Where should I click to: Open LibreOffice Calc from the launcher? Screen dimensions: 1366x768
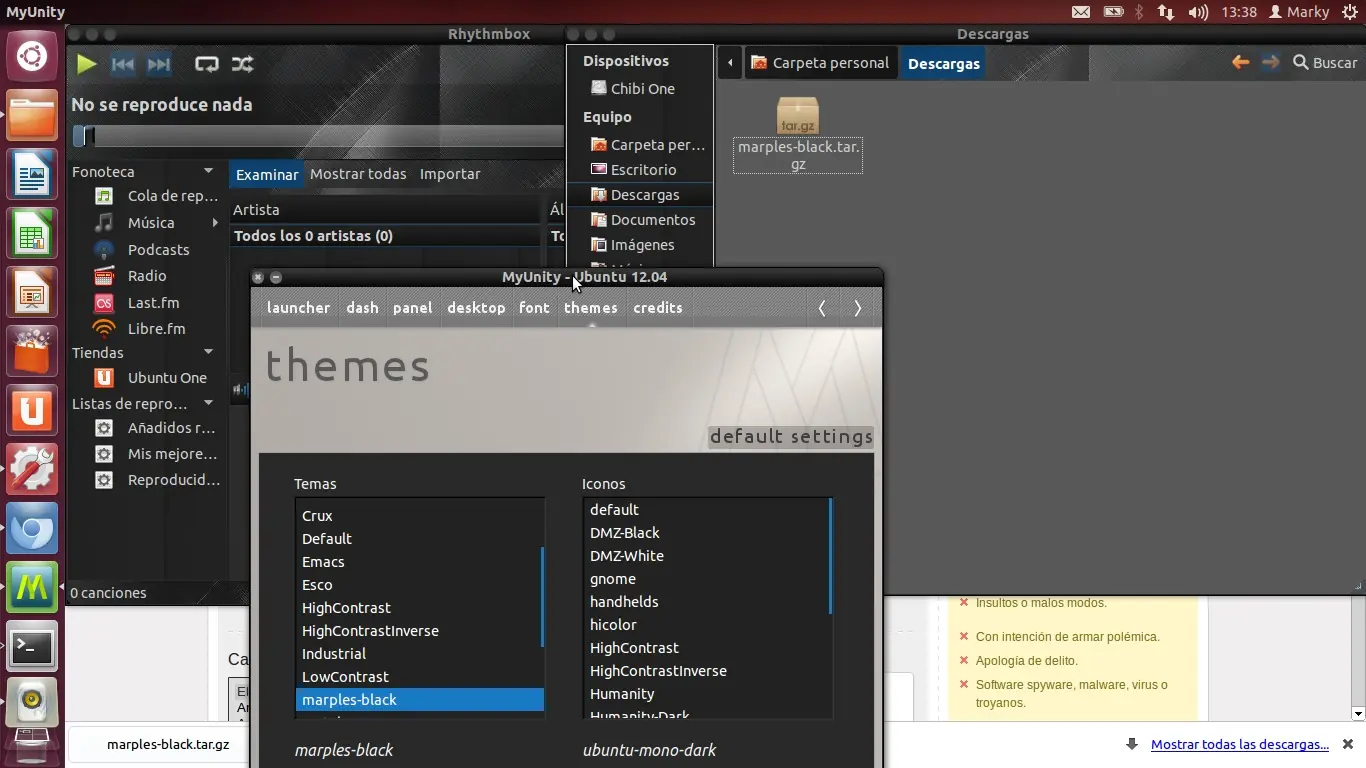[x=32, y=234]
